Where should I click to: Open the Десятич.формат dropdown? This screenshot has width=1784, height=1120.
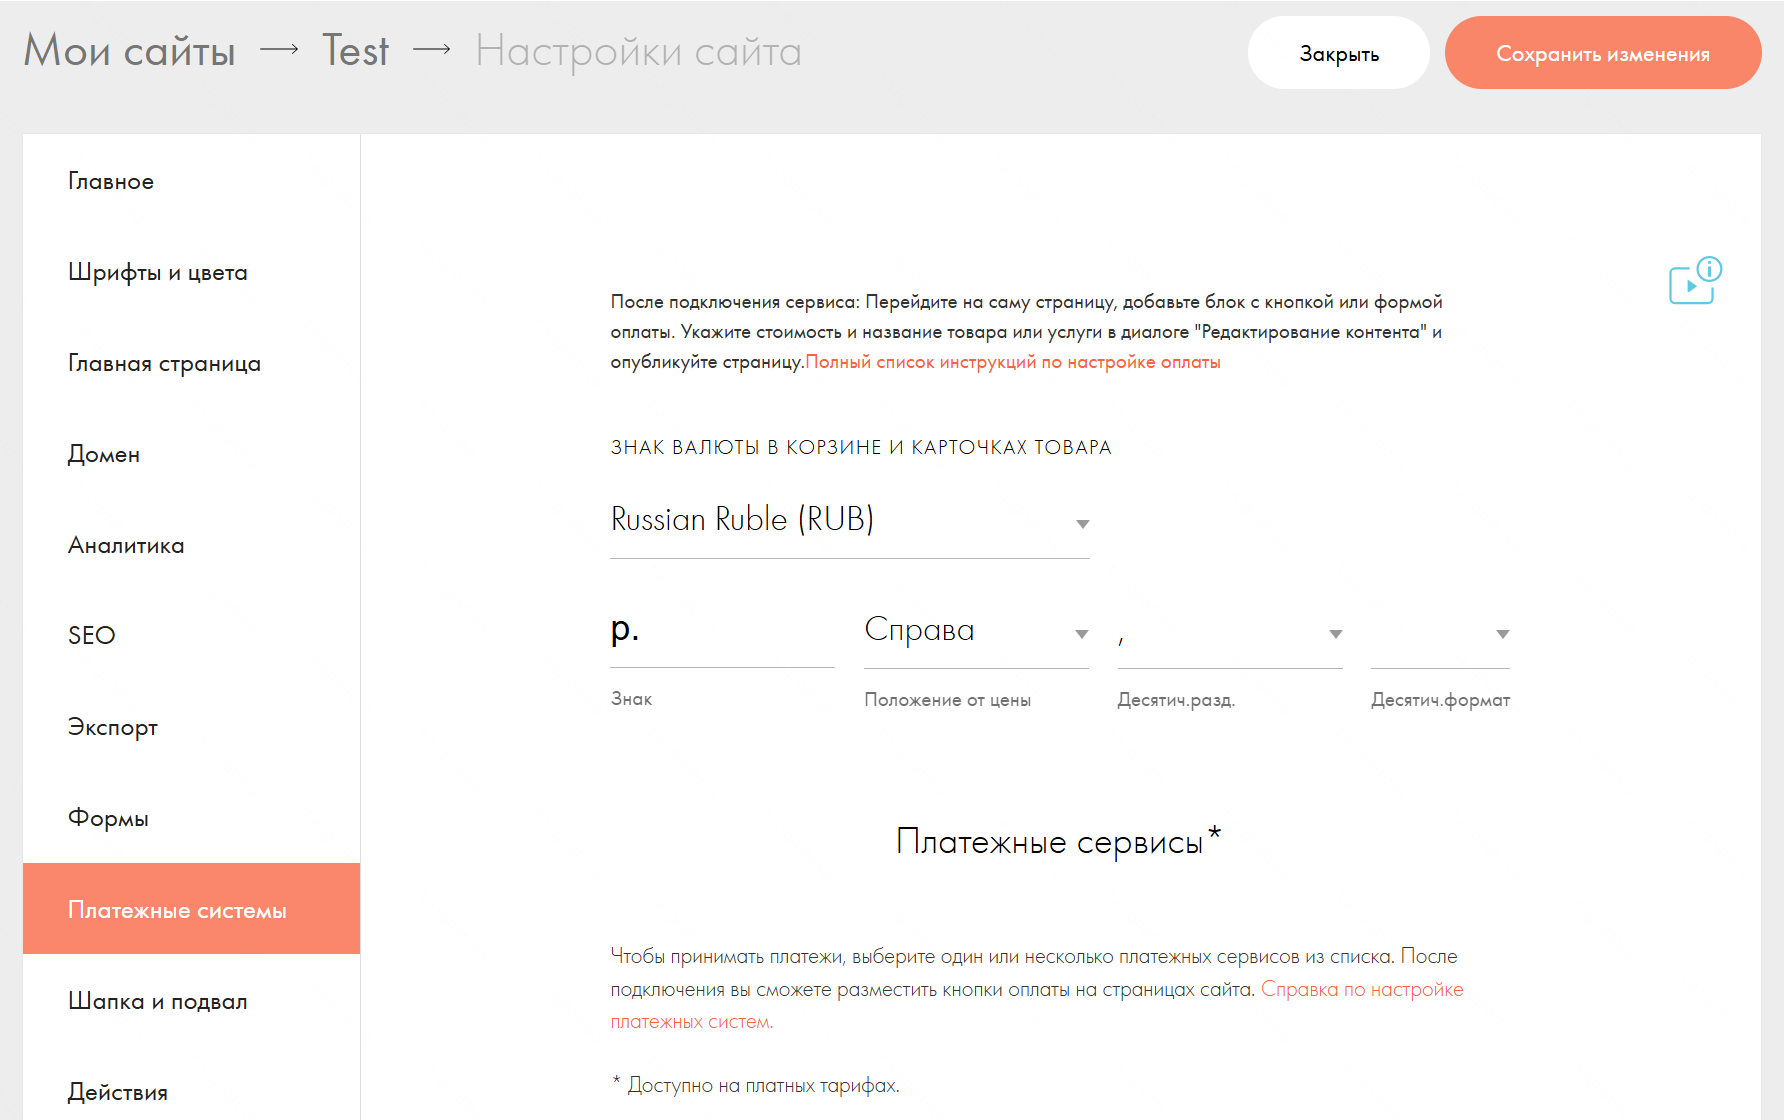(1440, 634)
